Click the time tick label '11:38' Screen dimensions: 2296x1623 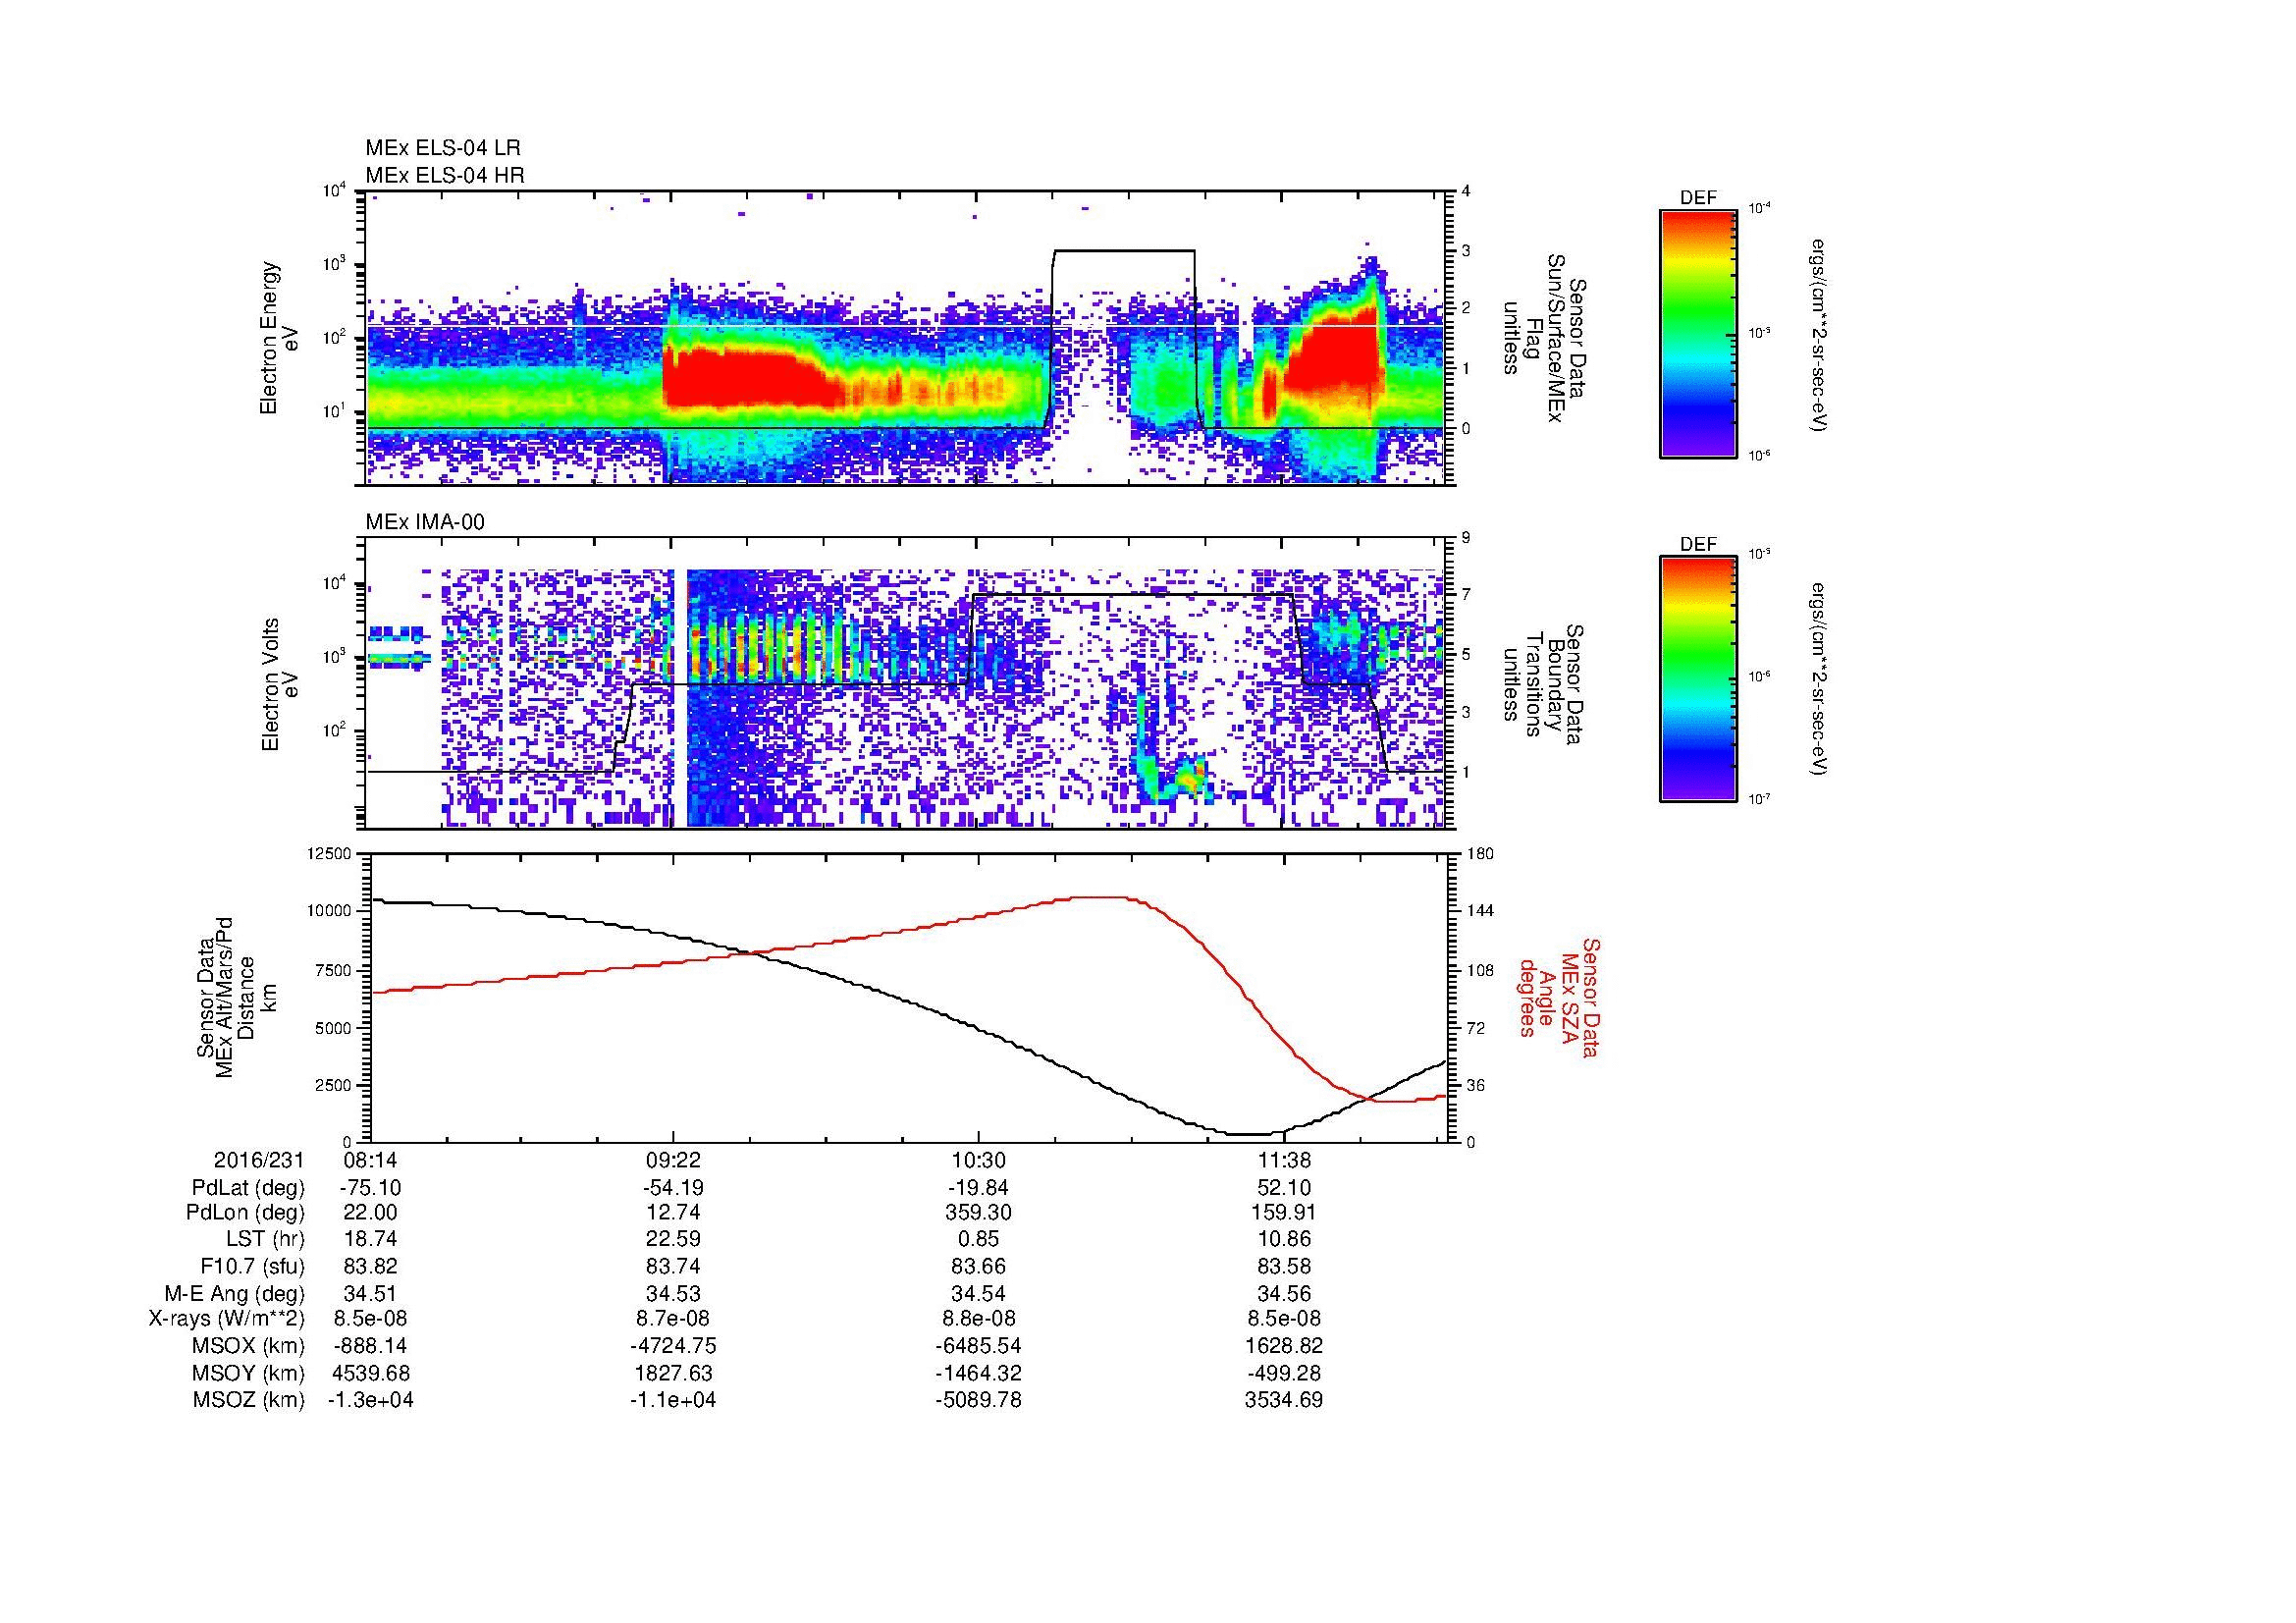[x=1284, y=1160]
